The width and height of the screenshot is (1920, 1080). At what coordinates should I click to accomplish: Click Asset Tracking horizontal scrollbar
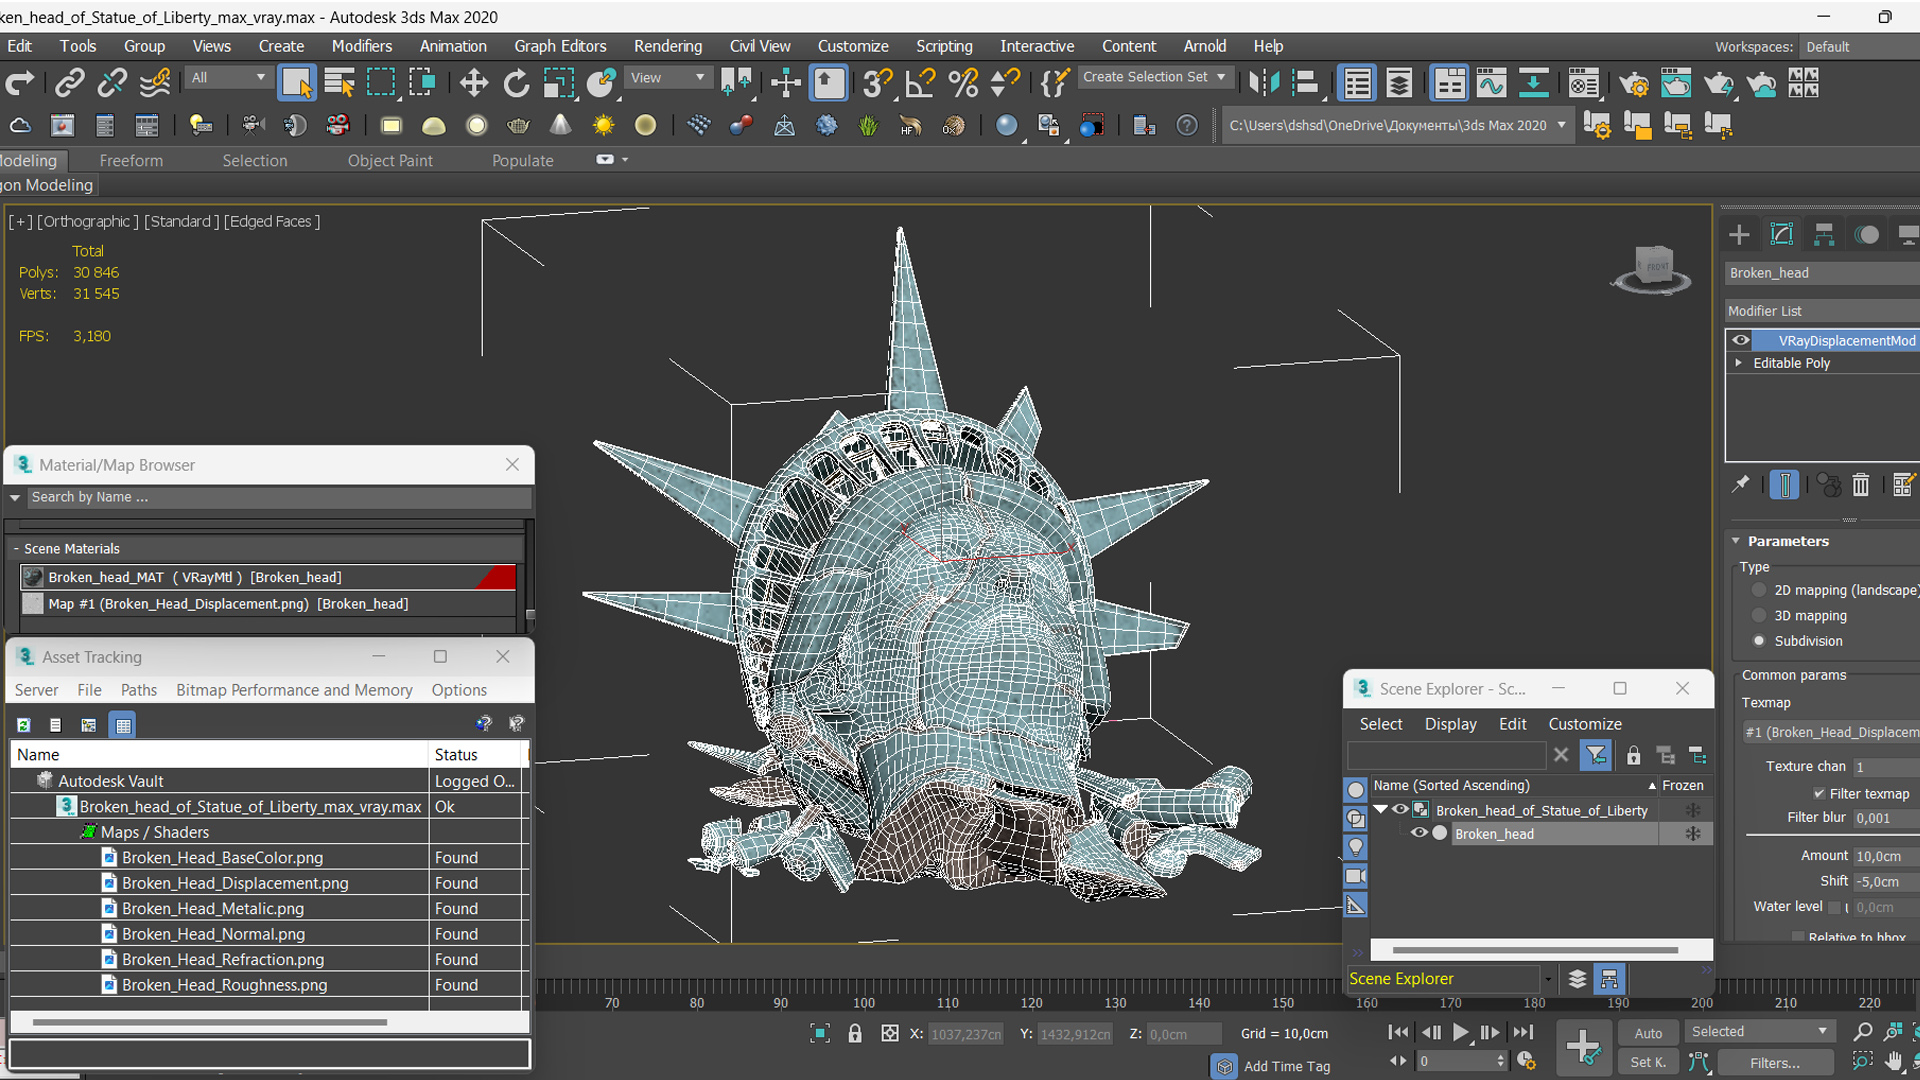coord(209,1022)
